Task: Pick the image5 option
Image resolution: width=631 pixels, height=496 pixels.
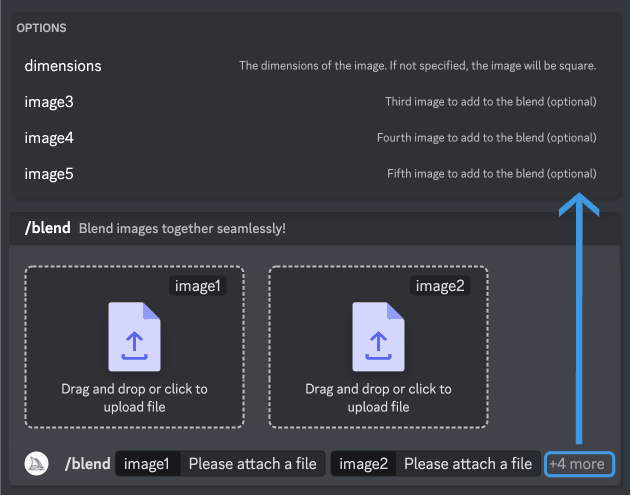Action: [310, 174]
